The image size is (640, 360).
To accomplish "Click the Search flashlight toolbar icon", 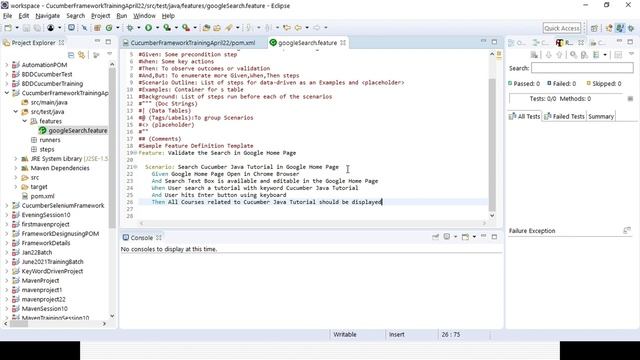I will click(x=229, y=28).
